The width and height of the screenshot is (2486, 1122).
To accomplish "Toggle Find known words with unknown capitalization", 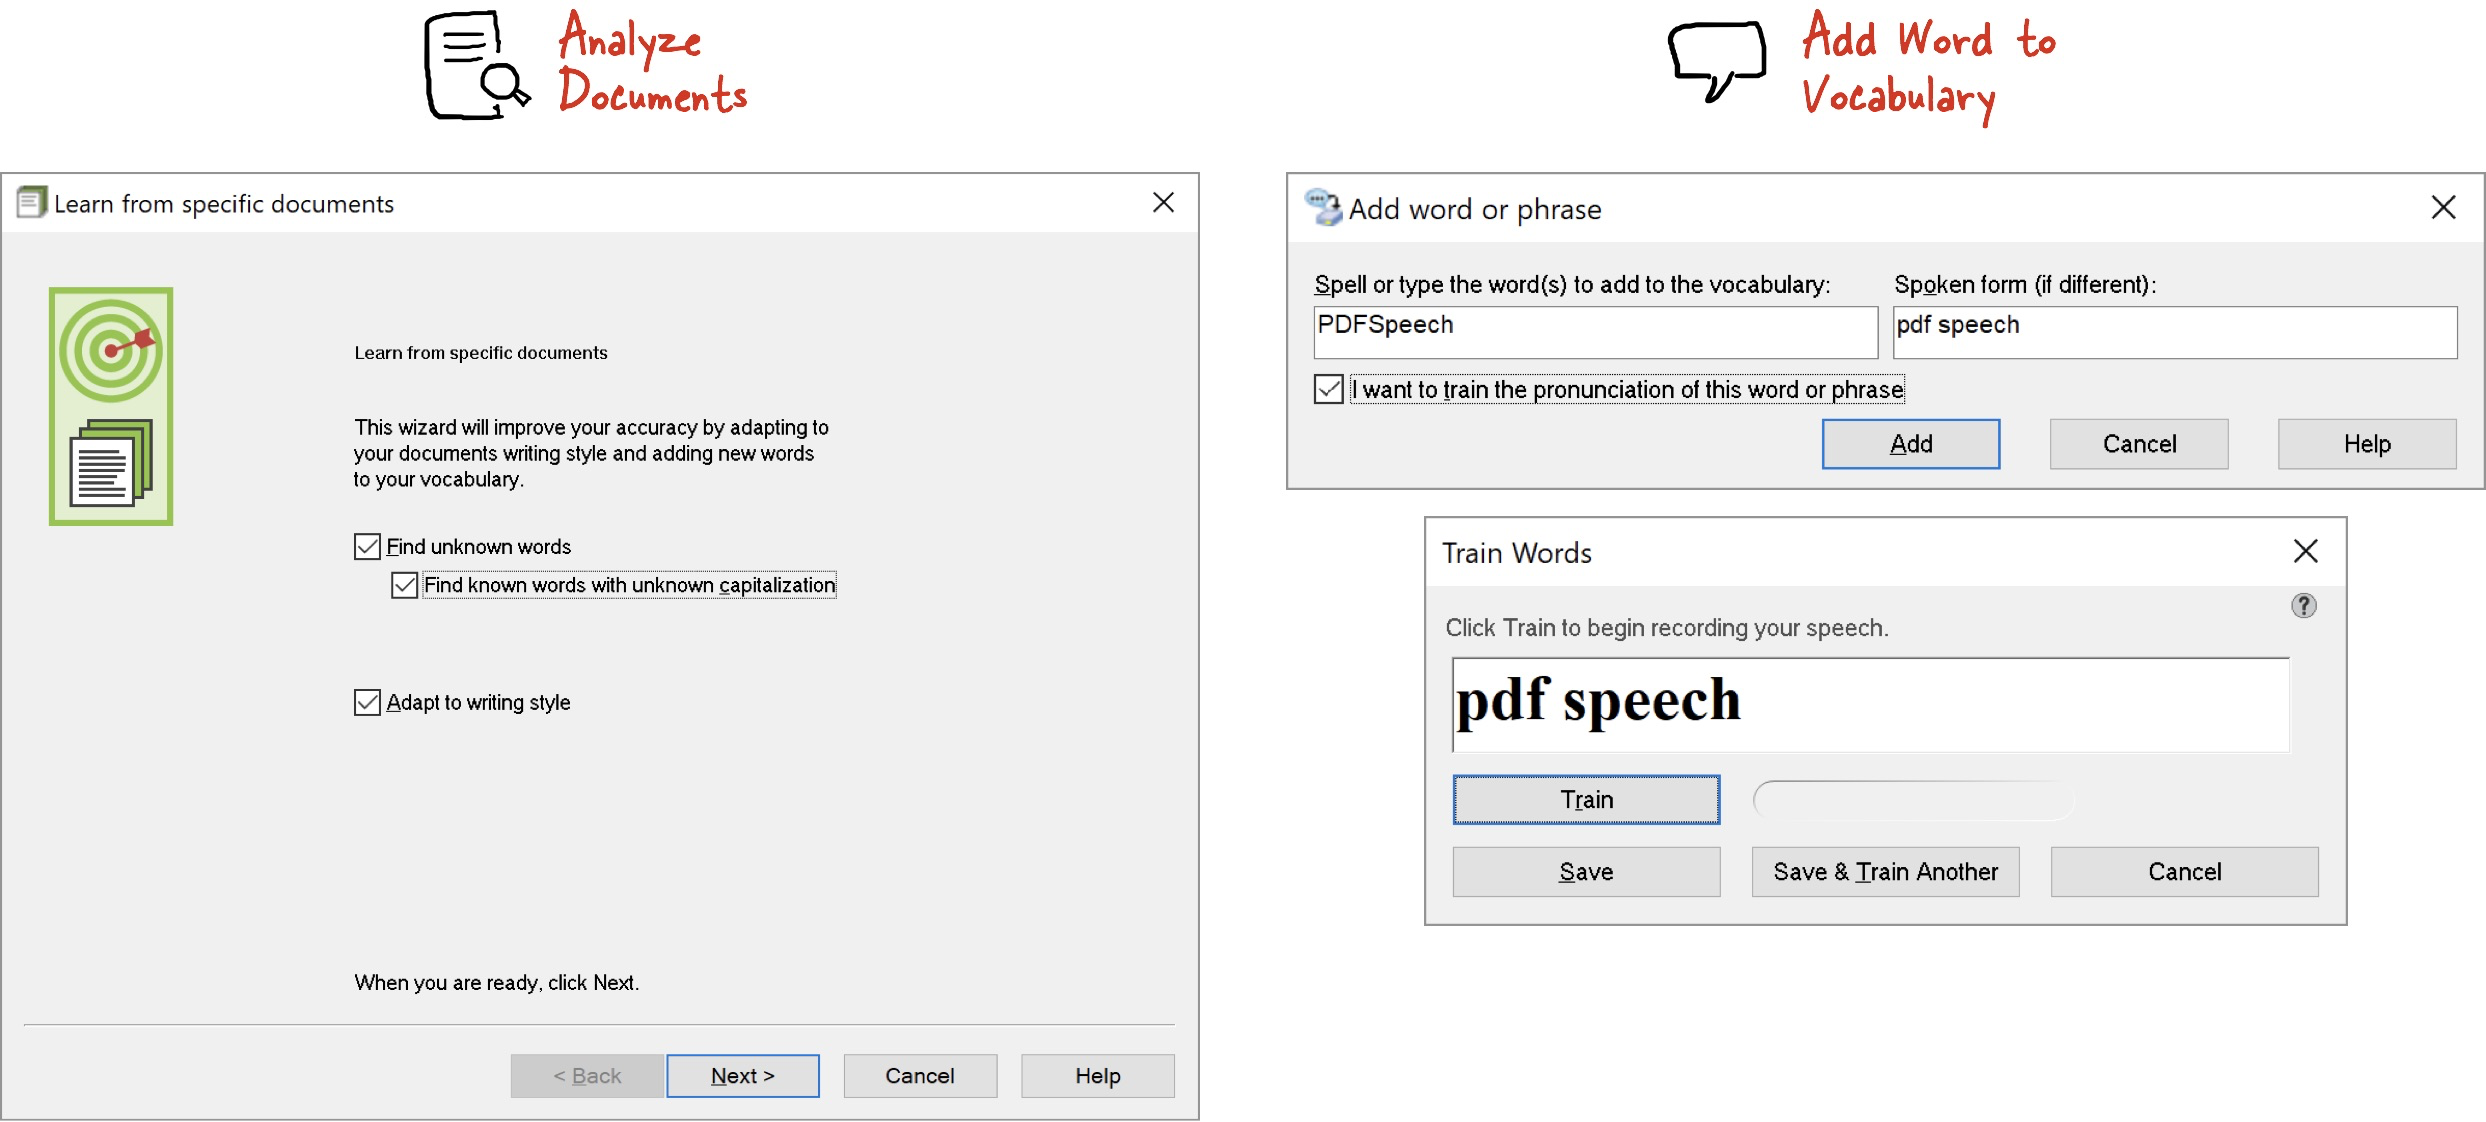I will point(404,585).
